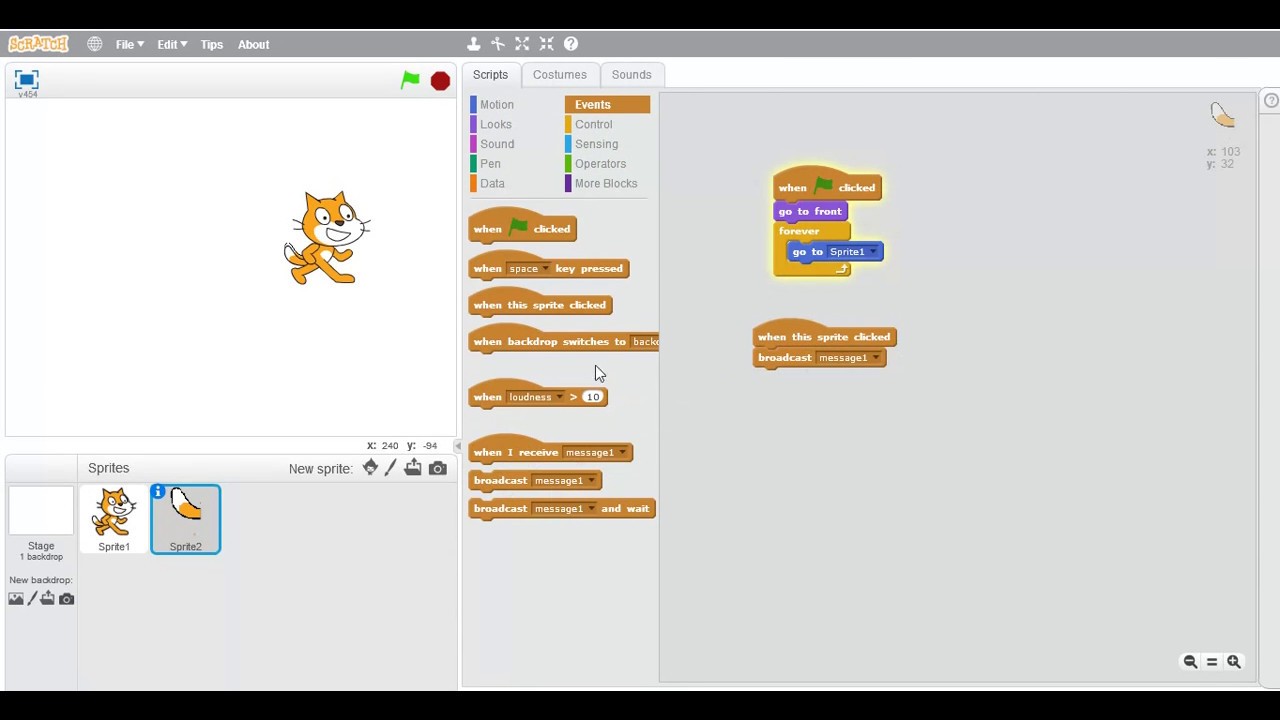Open 'broadcast and wait' message1 dropdown
The image size is (1280, 720).
(x=590, y=509)
